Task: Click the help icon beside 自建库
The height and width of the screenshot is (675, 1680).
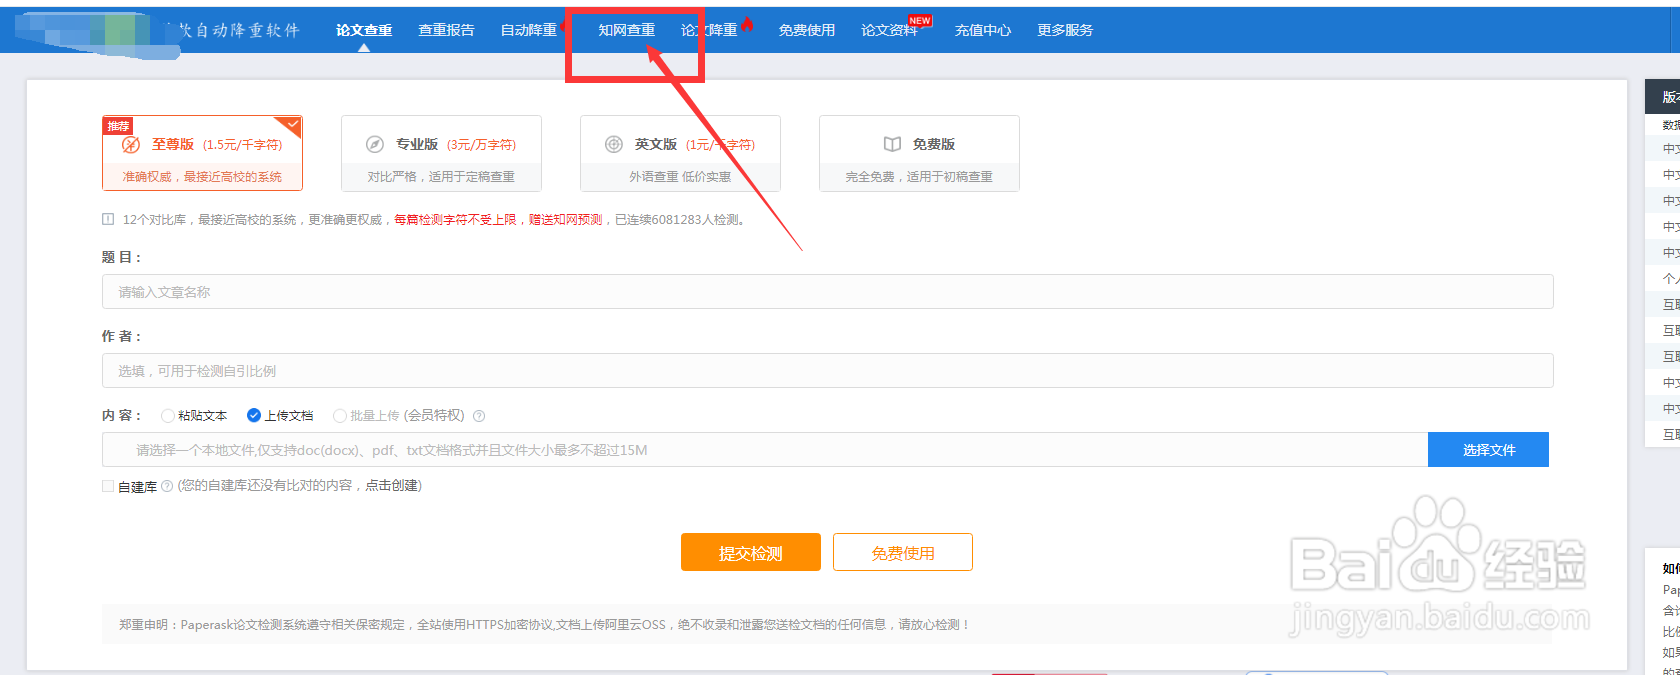Action: click(x=167, y=486)
